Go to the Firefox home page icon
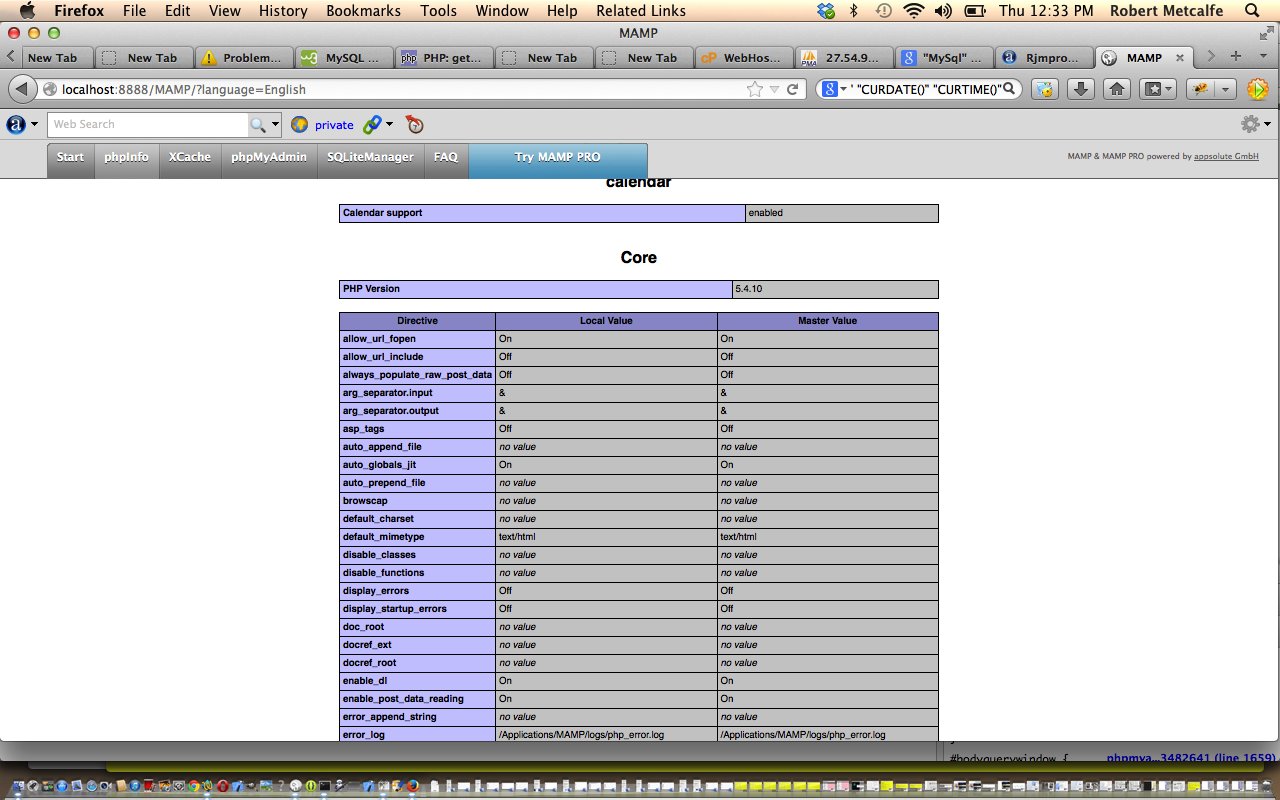Image resolution: width=1280 pixels, height=800 pixels. [1117, 89]
